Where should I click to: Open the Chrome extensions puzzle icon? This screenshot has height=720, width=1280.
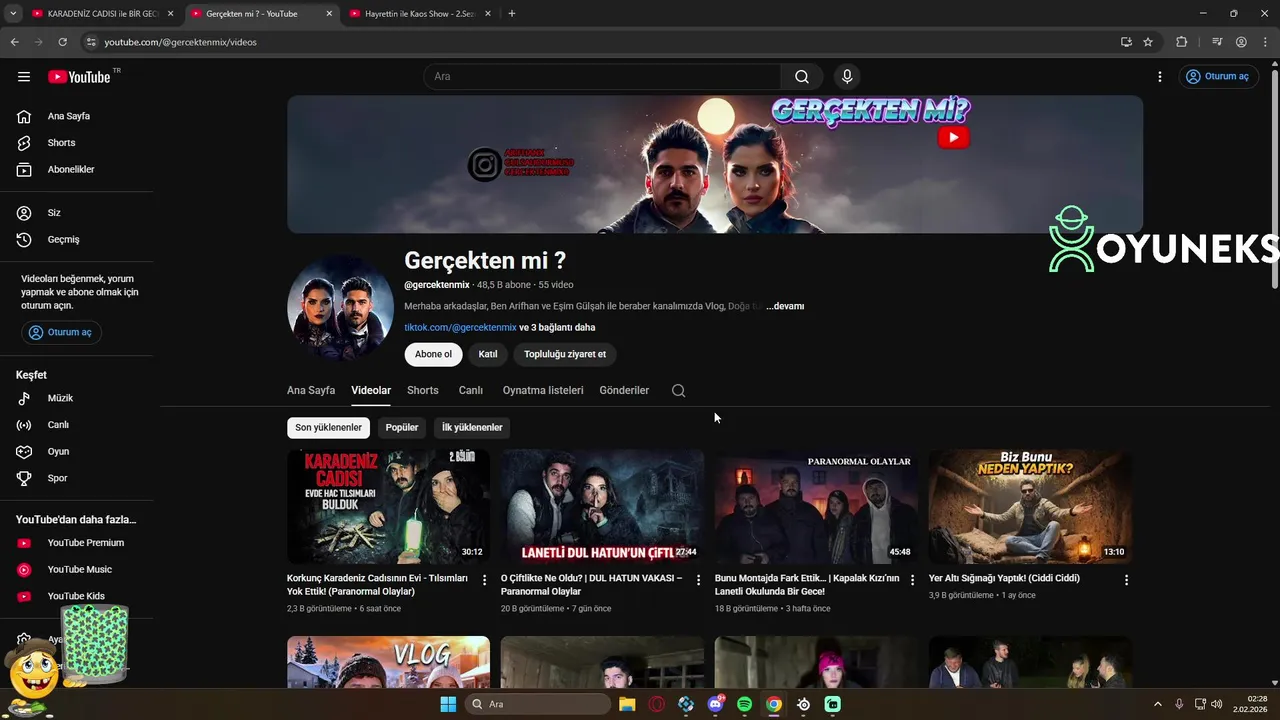[1181, 42]
